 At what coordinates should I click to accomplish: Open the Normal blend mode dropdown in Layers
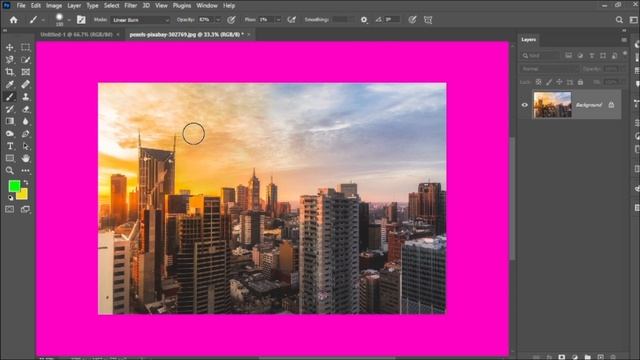549,69
